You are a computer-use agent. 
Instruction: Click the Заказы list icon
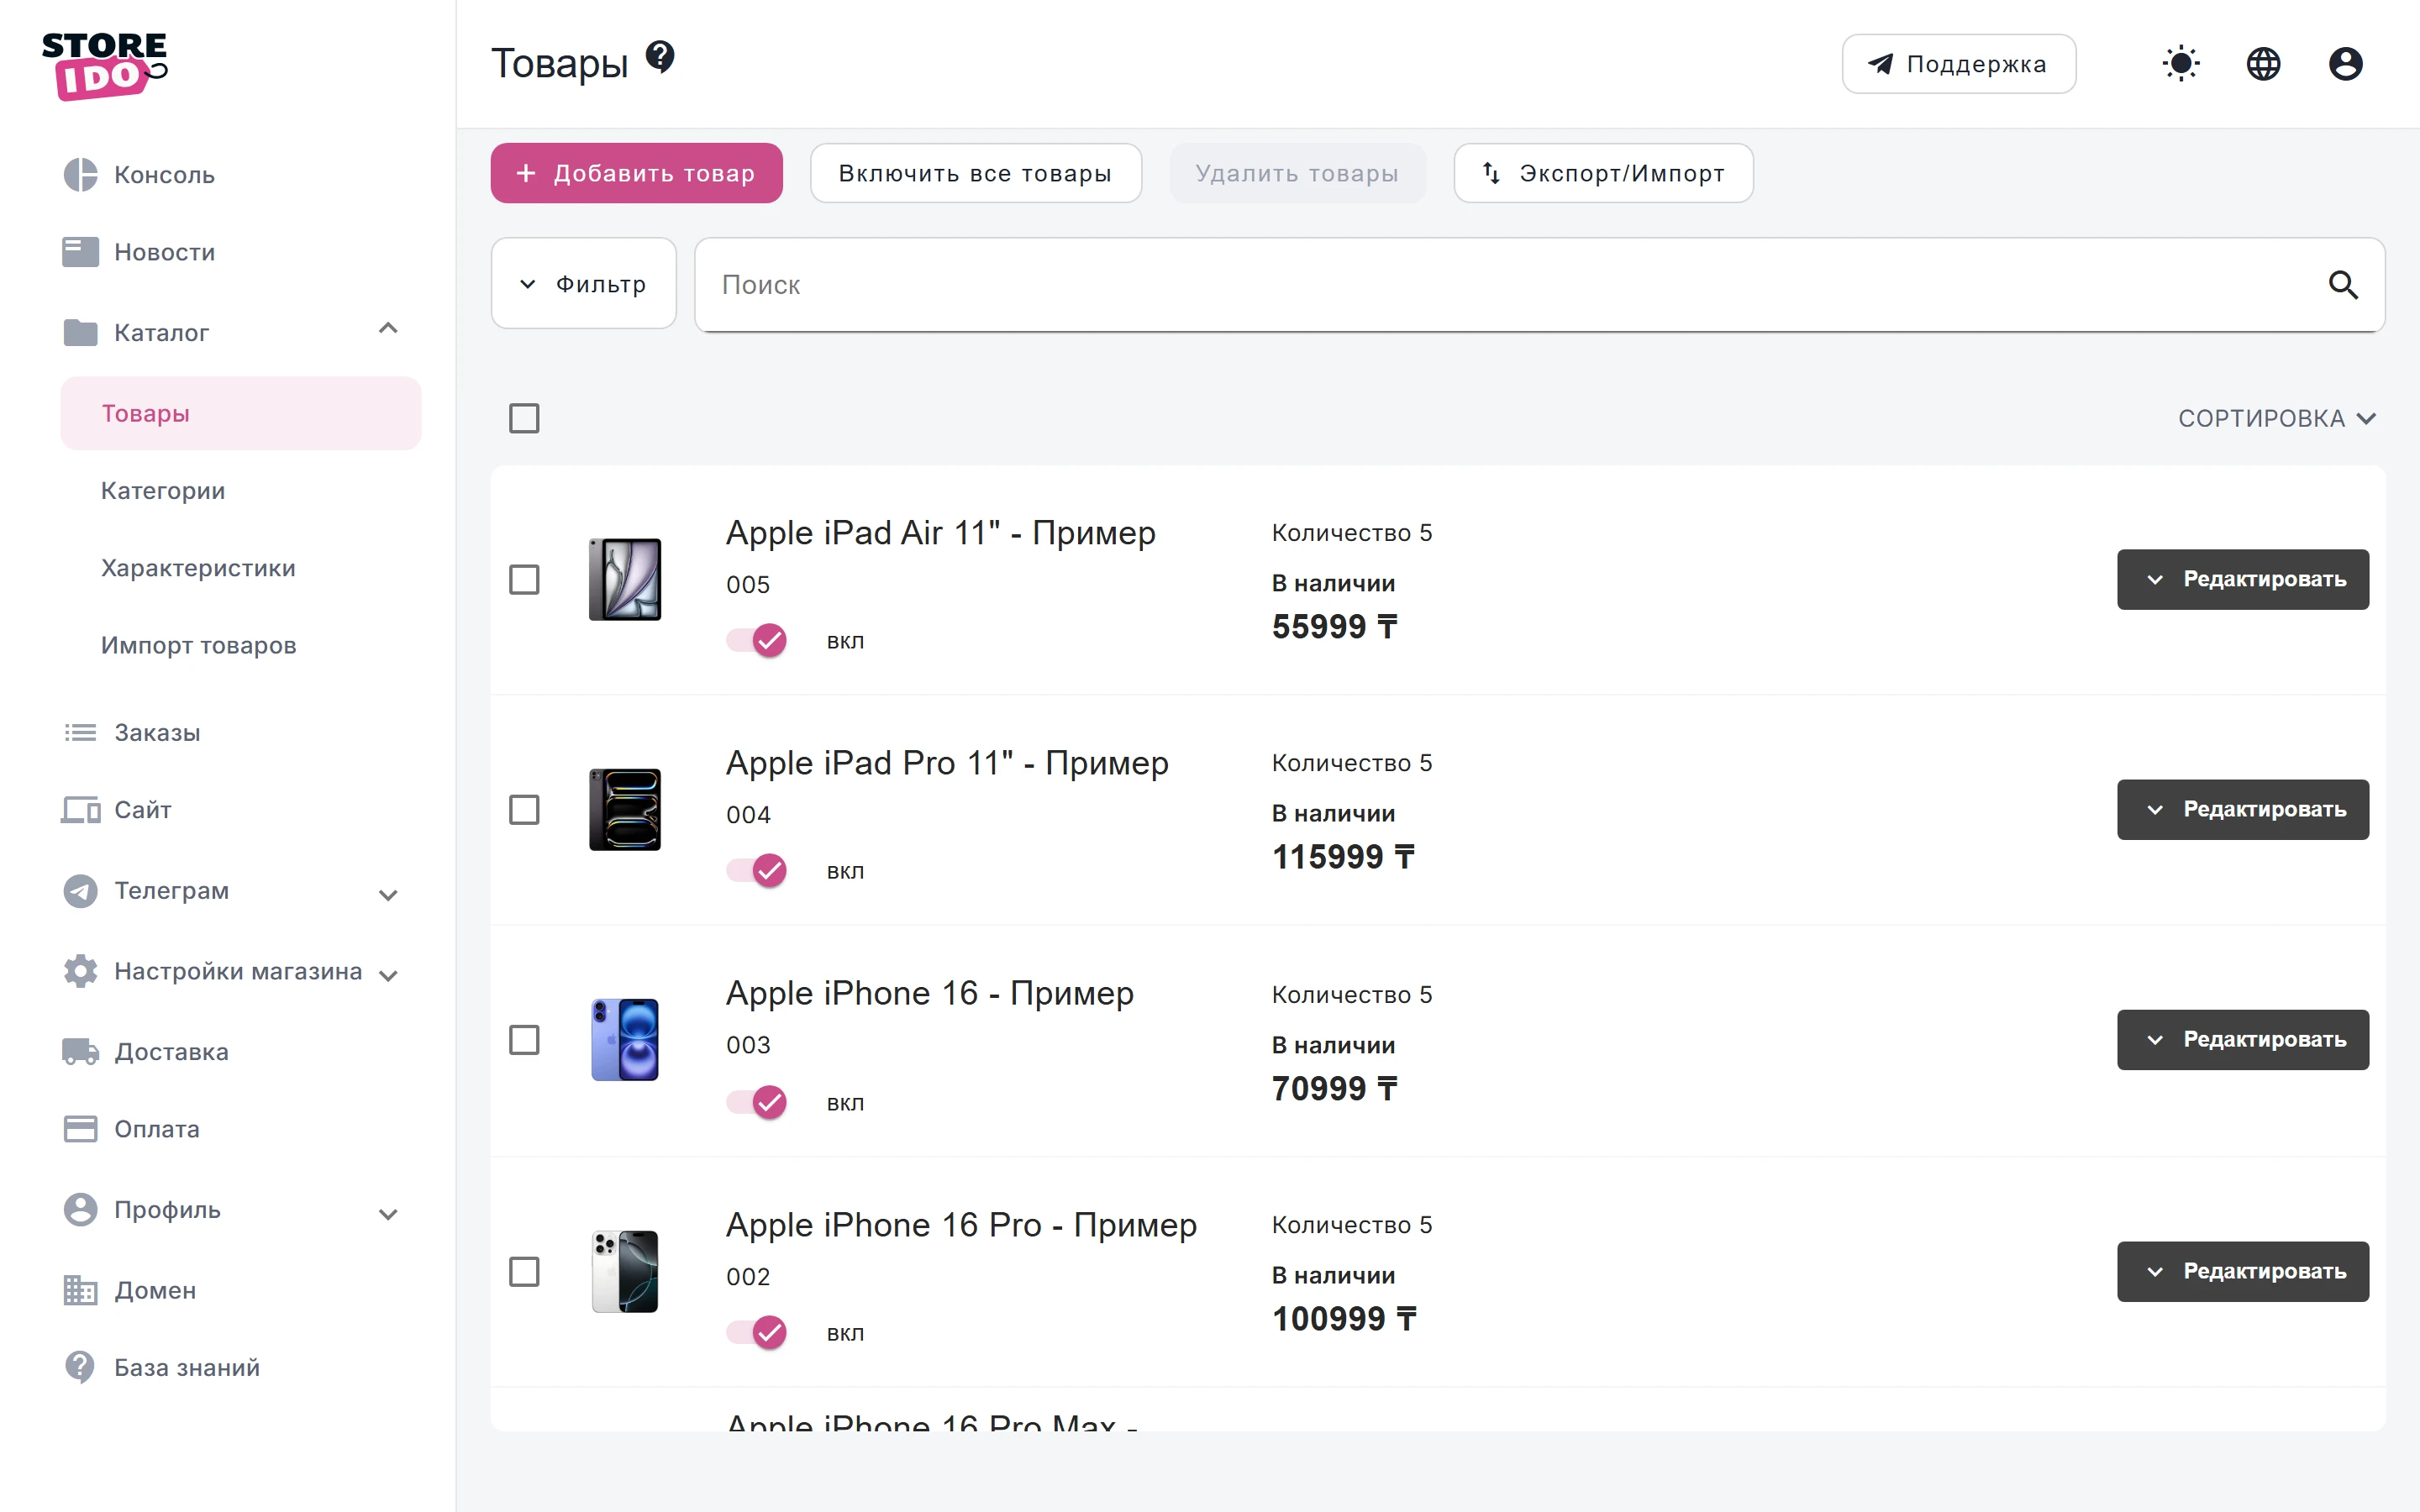pyautogui.click(x=80, y=733)
